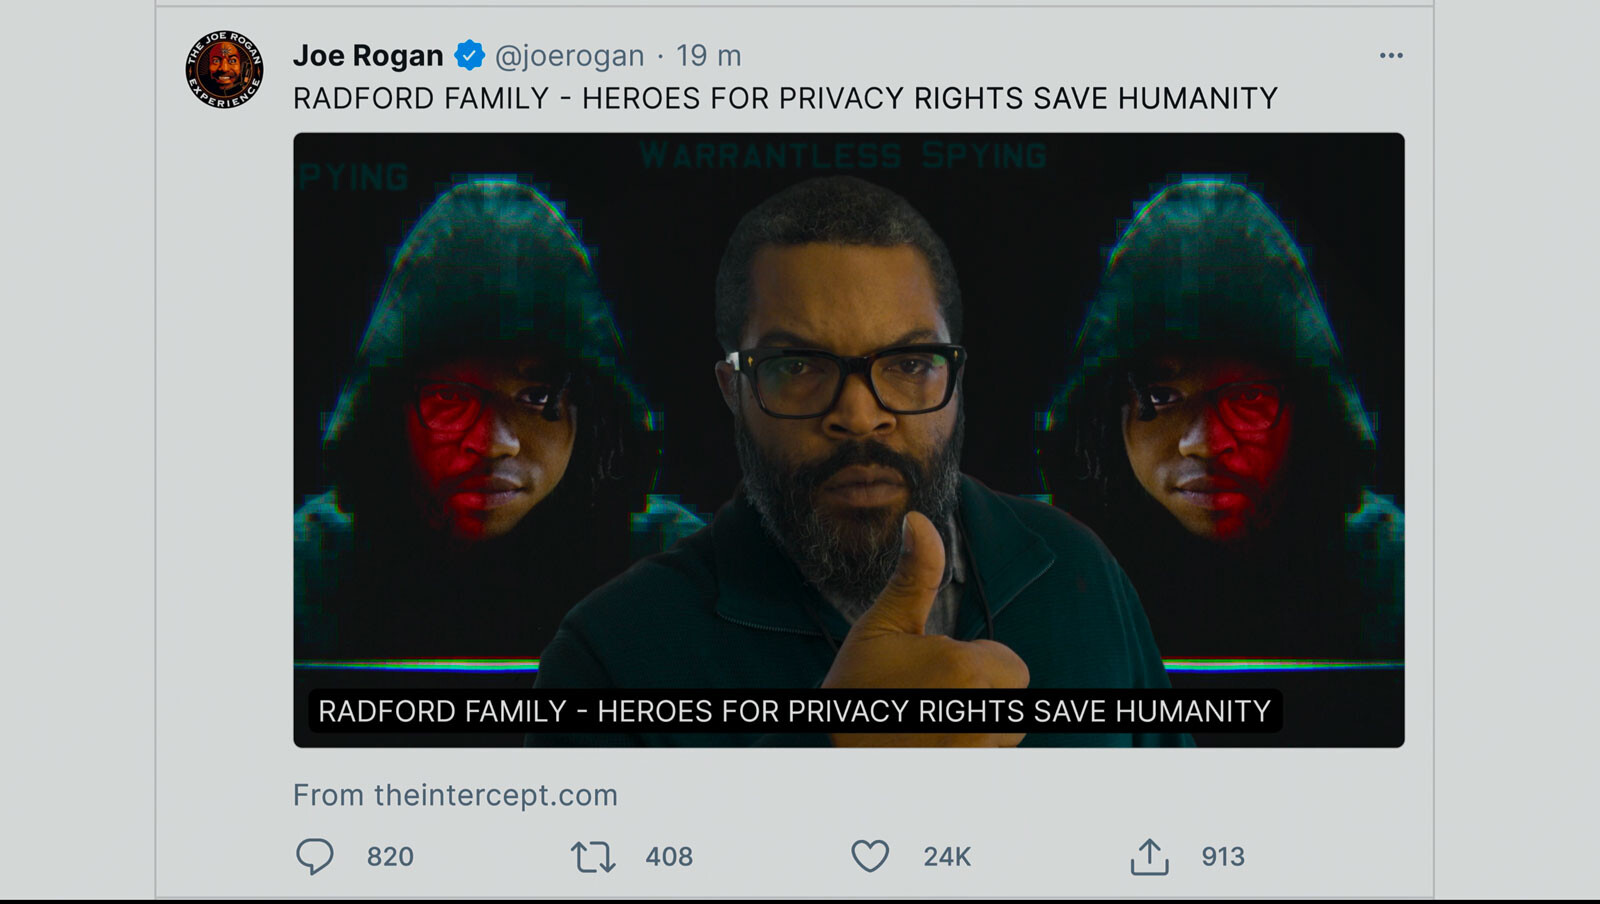This screenshot has height=904, width=1600.
Task: Click the retweet arrows icon
Action: click(593, 857)
